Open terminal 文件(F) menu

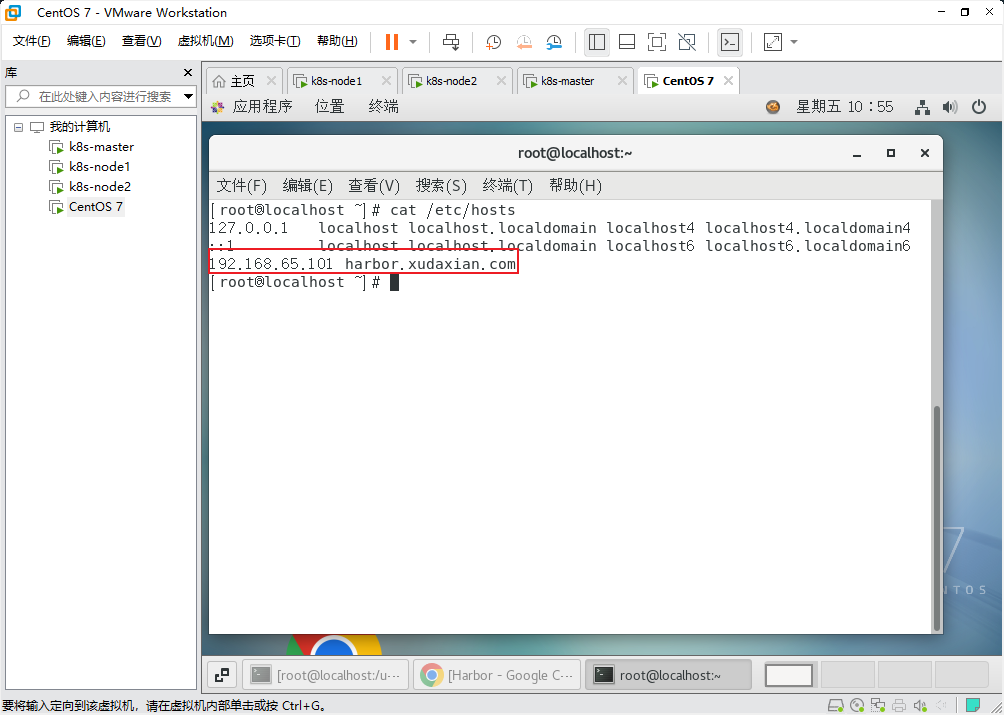[241, 186]
